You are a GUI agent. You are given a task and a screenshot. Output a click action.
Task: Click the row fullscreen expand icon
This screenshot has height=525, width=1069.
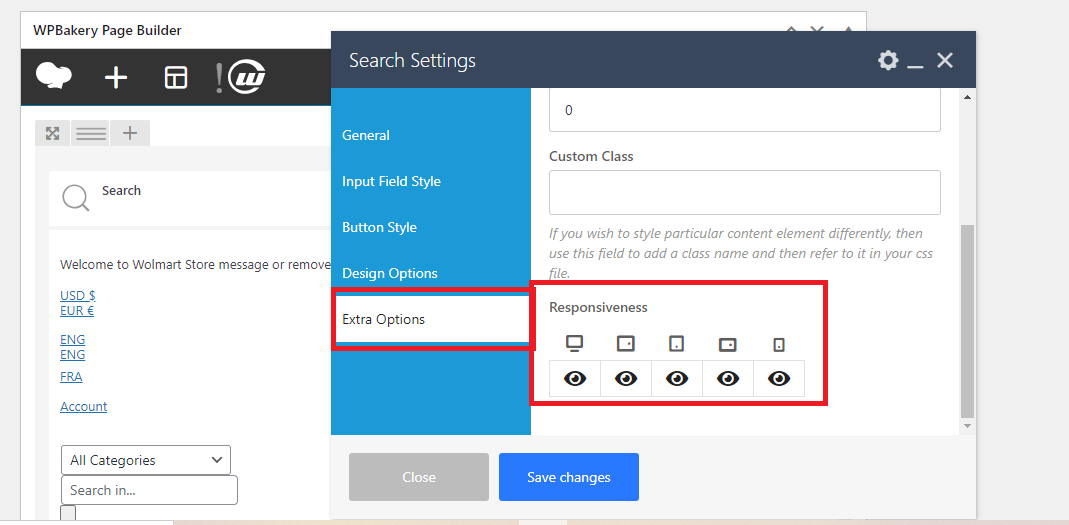coord(52,134)
